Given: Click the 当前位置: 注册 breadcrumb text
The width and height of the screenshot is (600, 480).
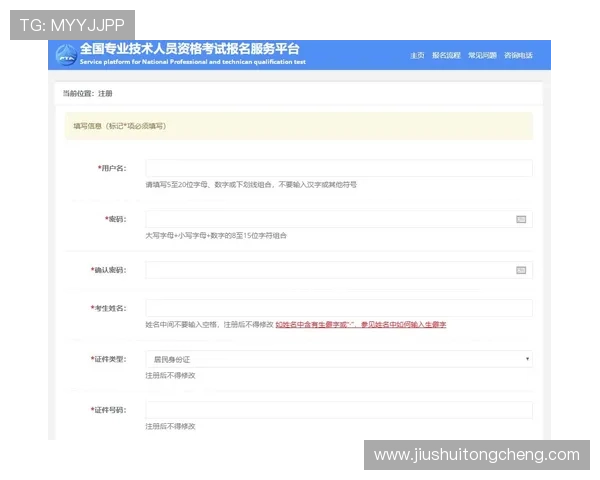Looking at the screenshot, I should pos(88,93).
